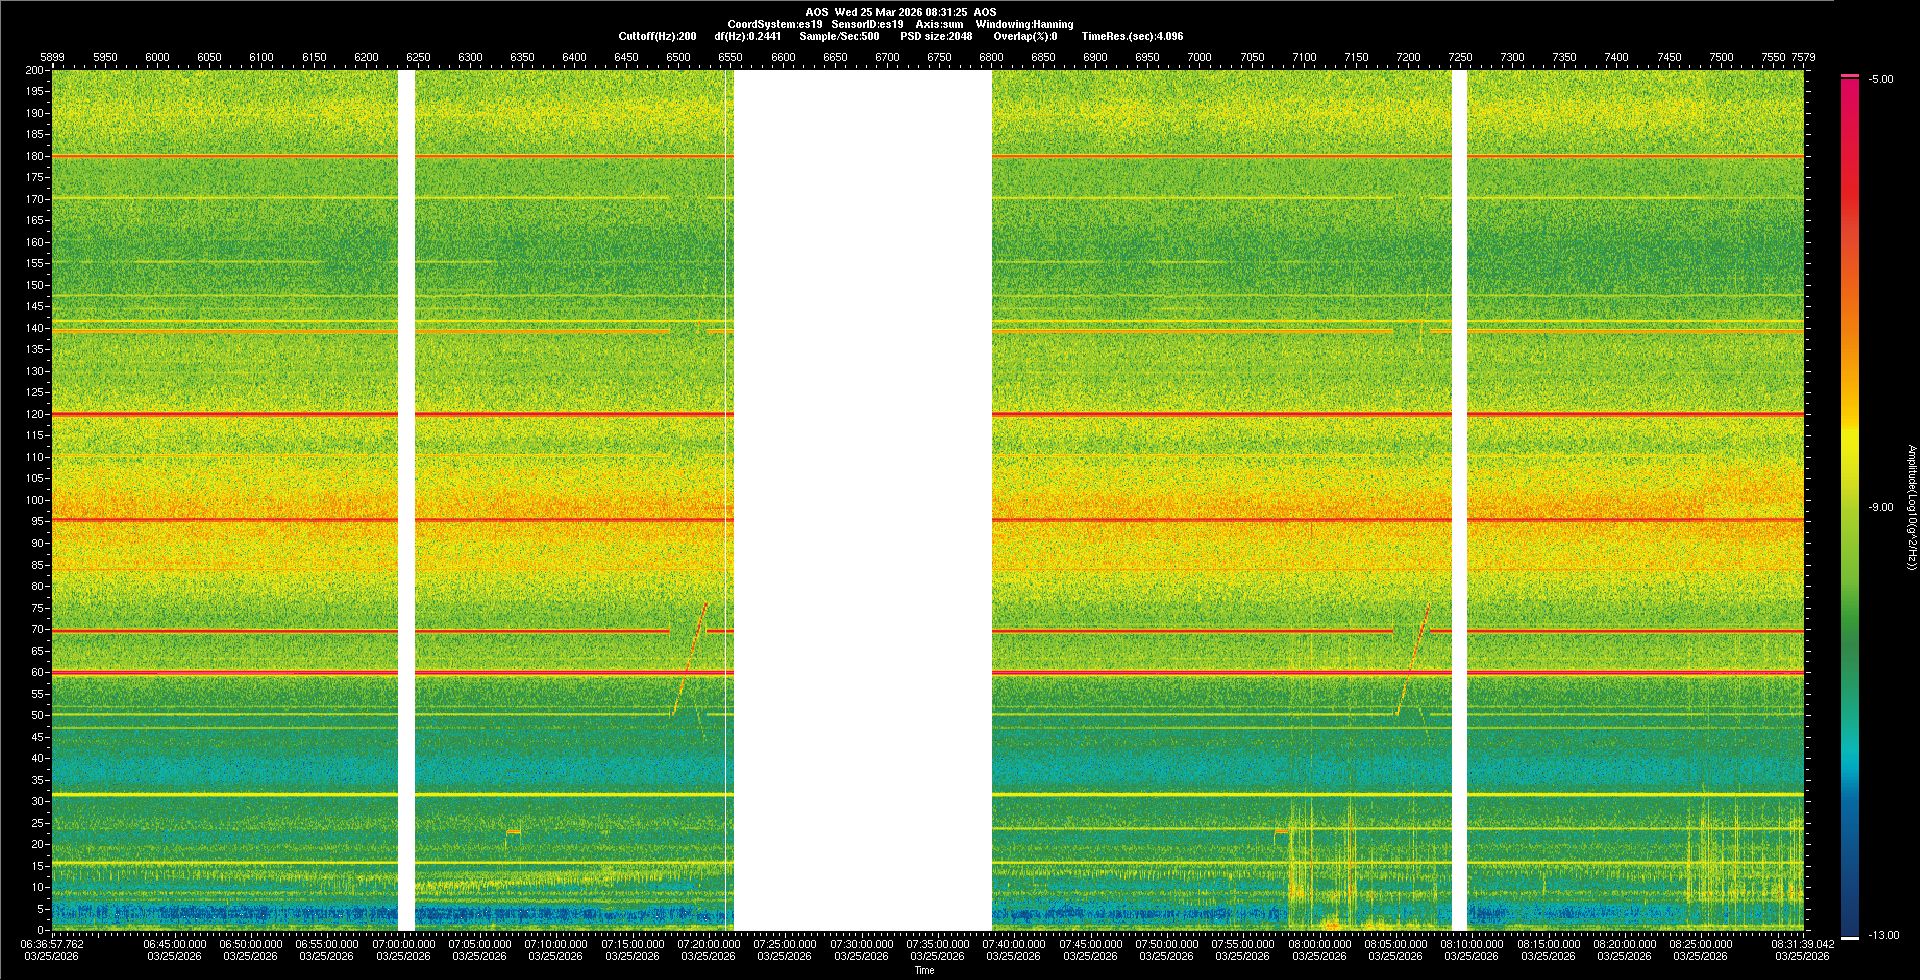The image size is (1920, 980).
Task: Click the TimeRes.(sec):4.096 parameter
Action: [1132, 36]
